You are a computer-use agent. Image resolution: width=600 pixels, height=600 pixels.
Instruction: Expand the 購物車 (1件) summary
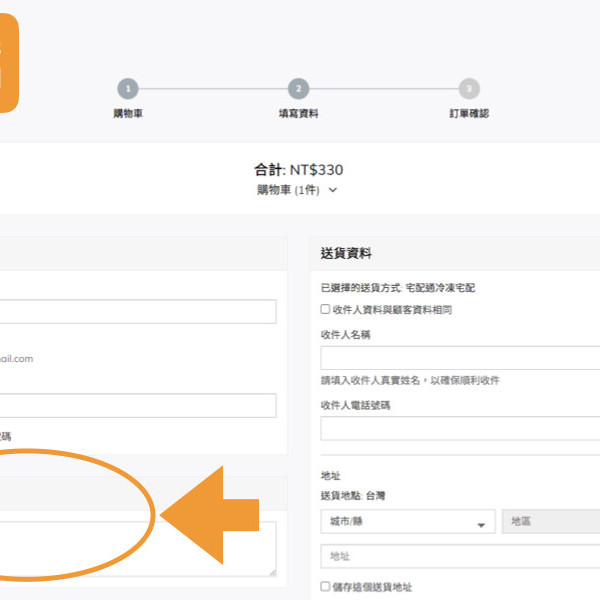coord(298,189)
